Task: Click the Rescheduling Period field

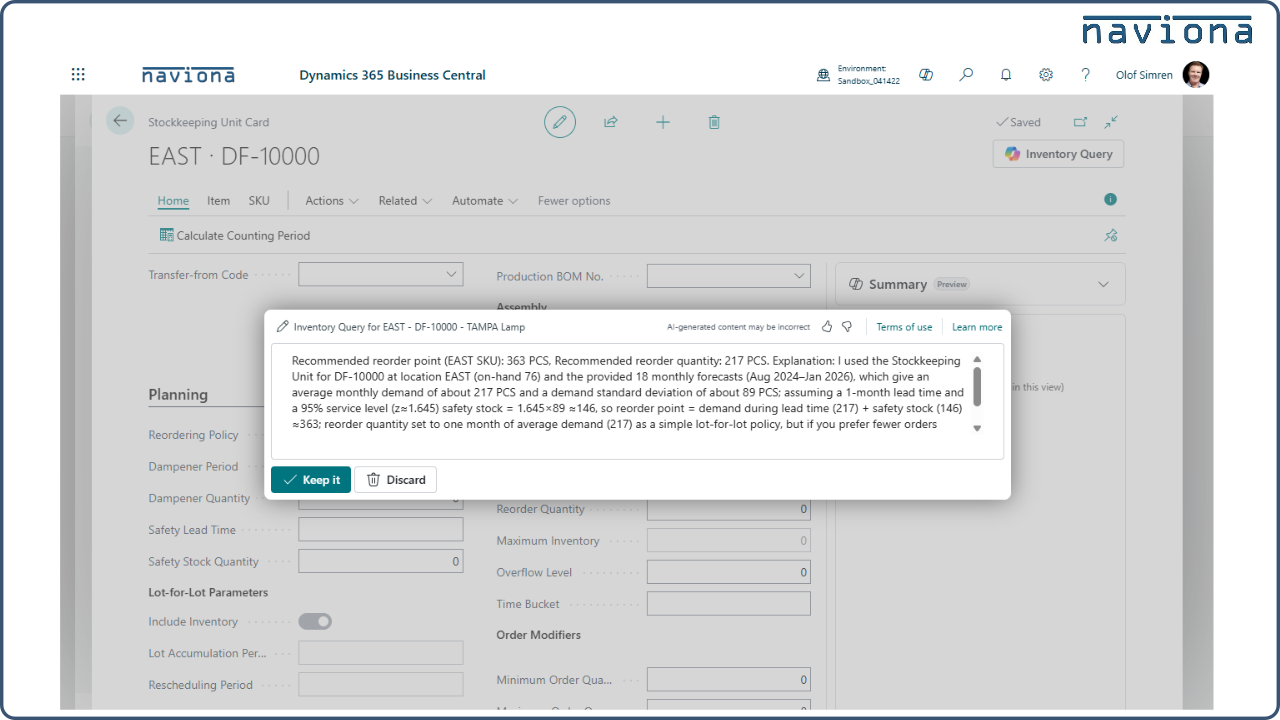Action: click(x=381, y=685)
